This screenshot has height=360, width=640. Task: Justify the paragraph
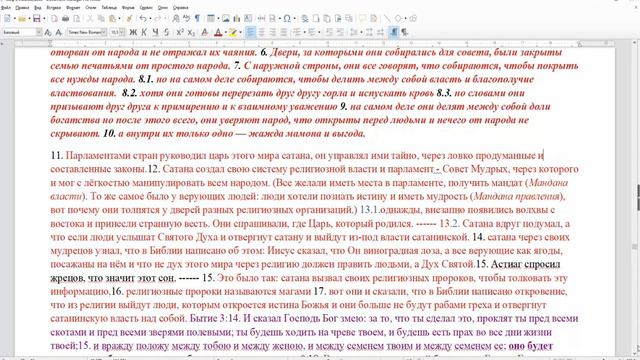point(284,32)
